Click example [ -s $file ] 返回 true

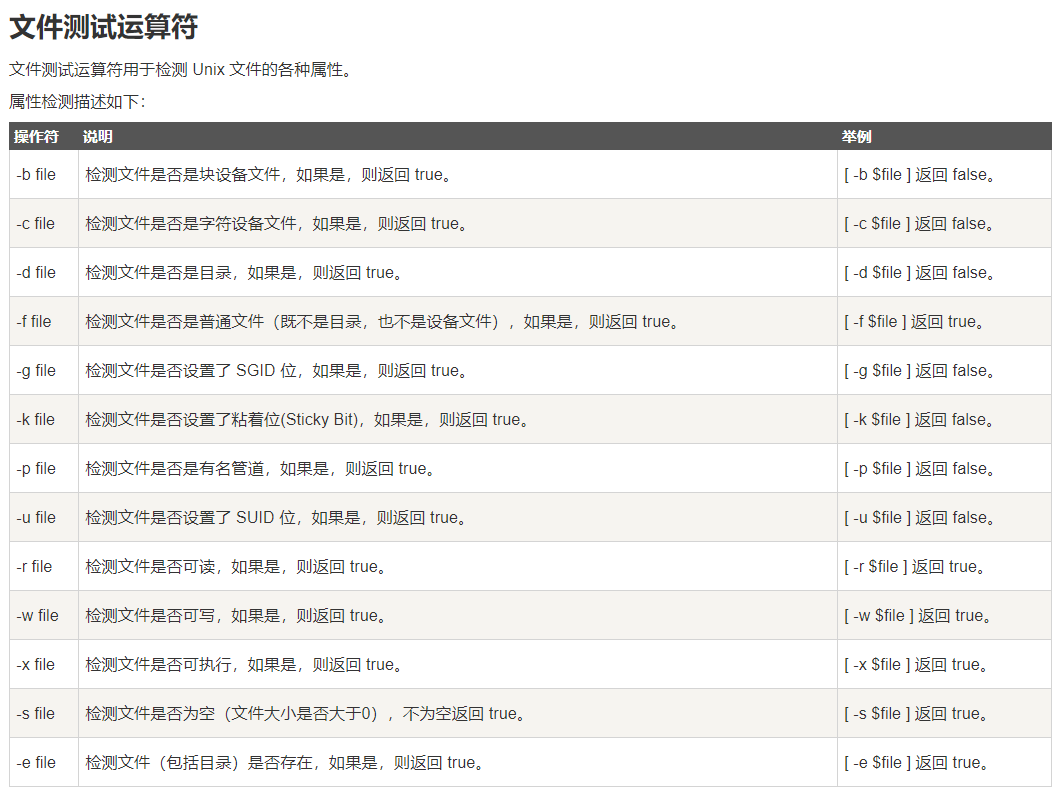pyautogui.click(x=916, y=714)
